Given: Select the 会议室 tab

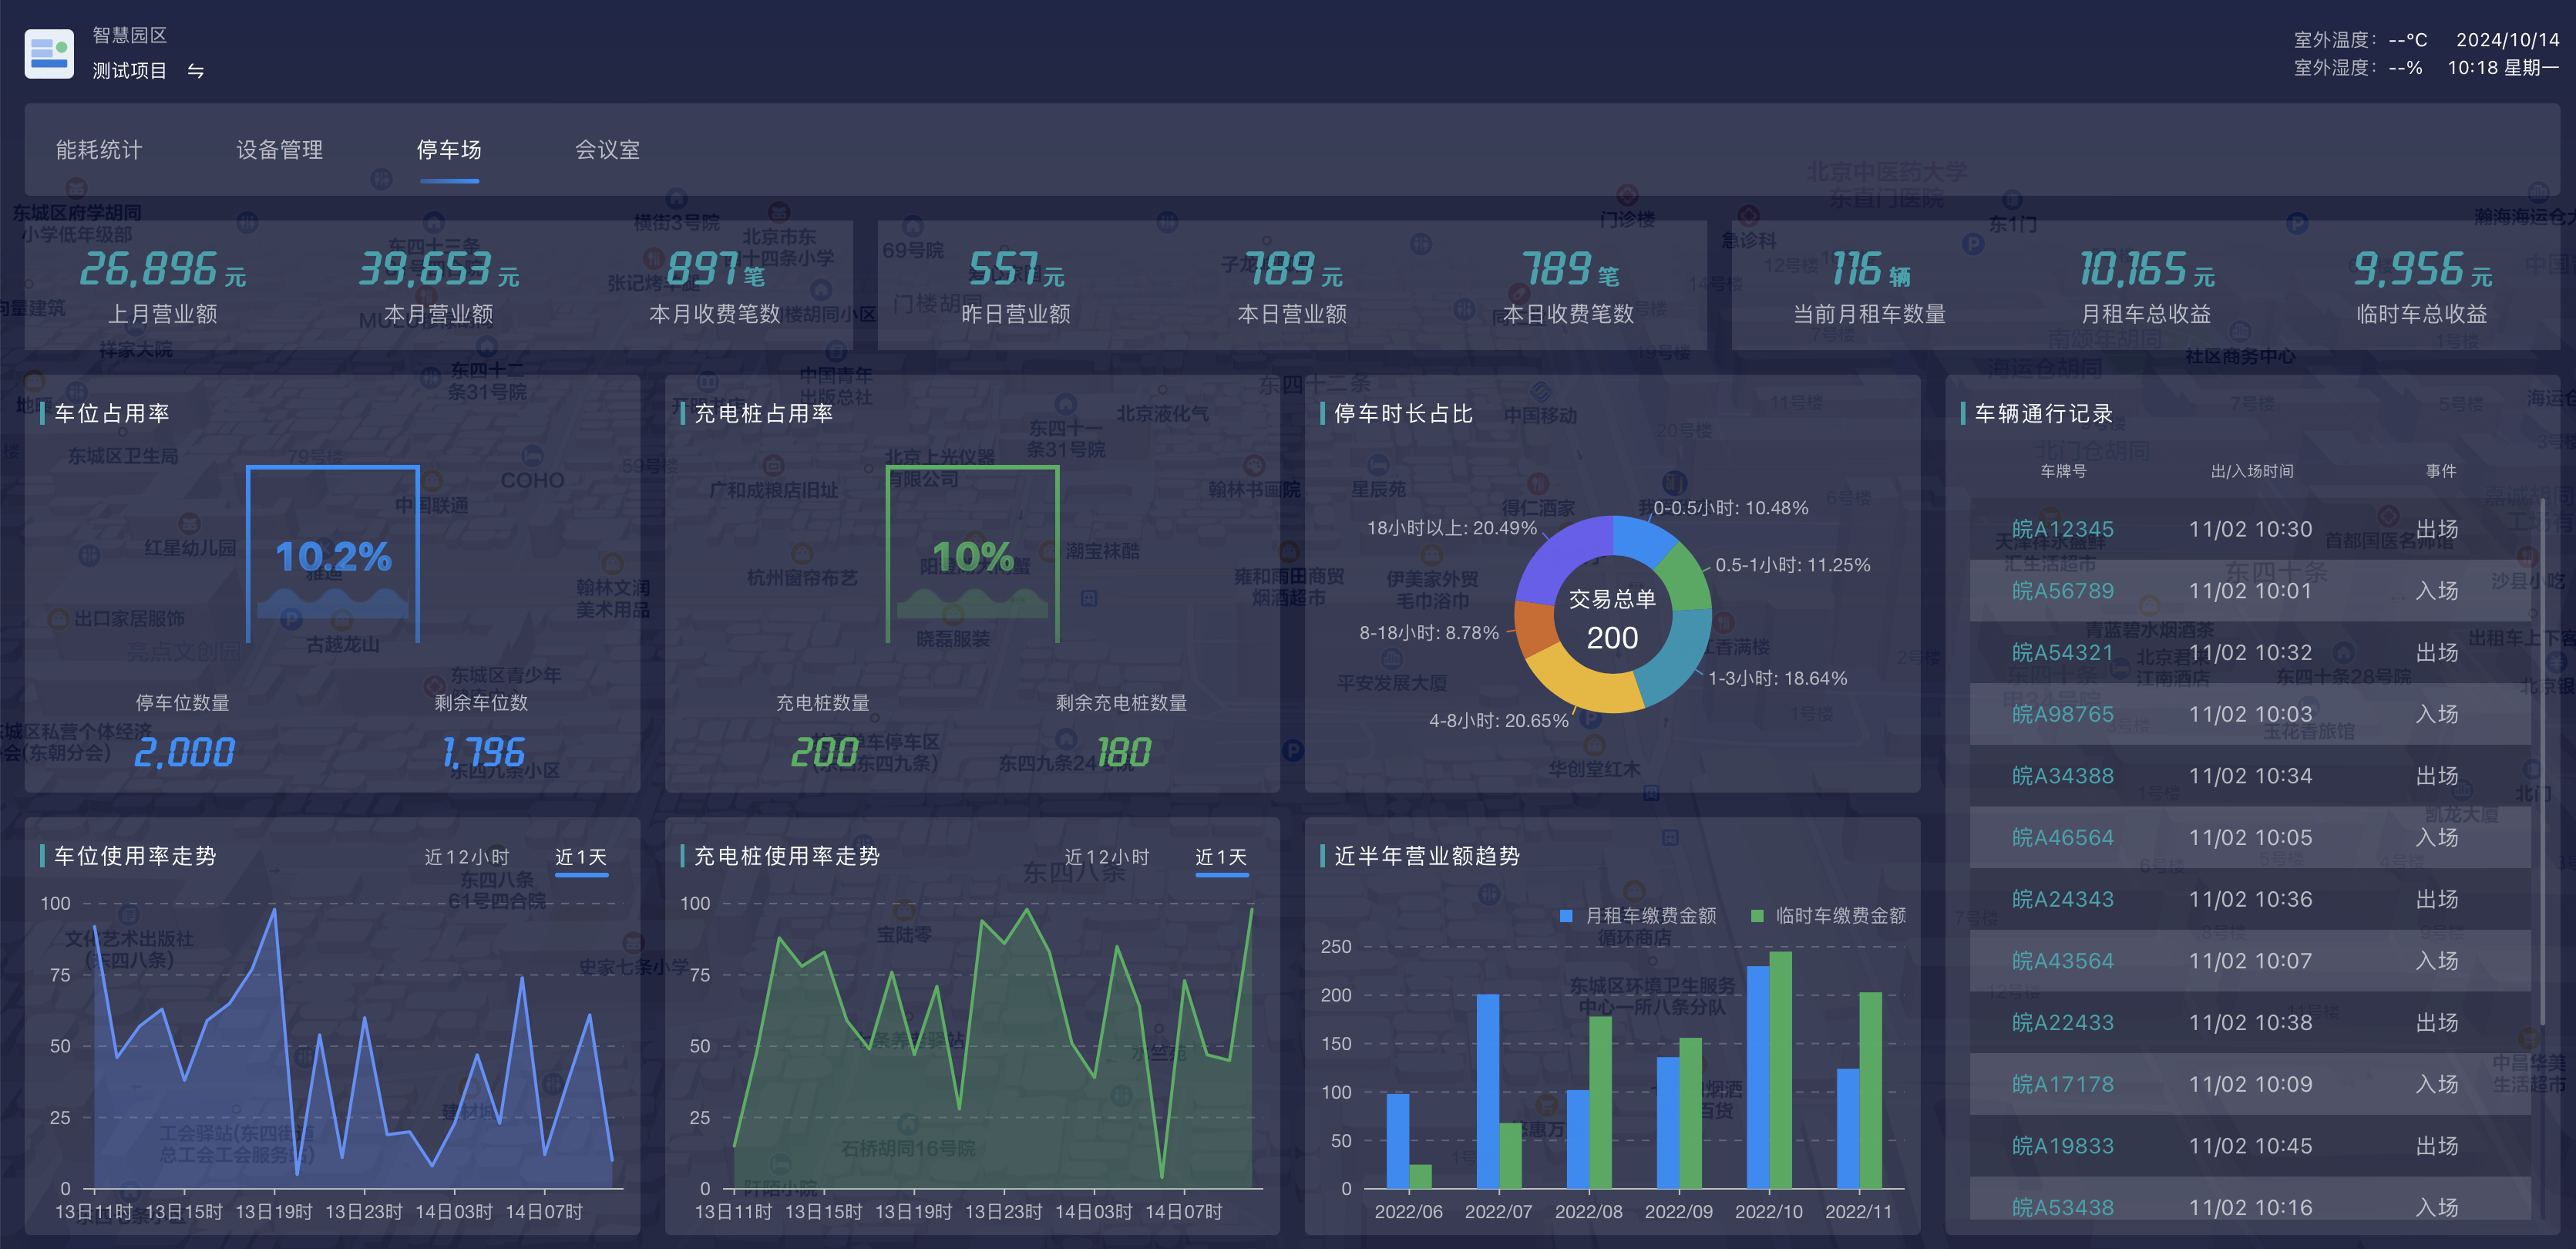Looking at the screenshot, I should (x=607, y=150).
